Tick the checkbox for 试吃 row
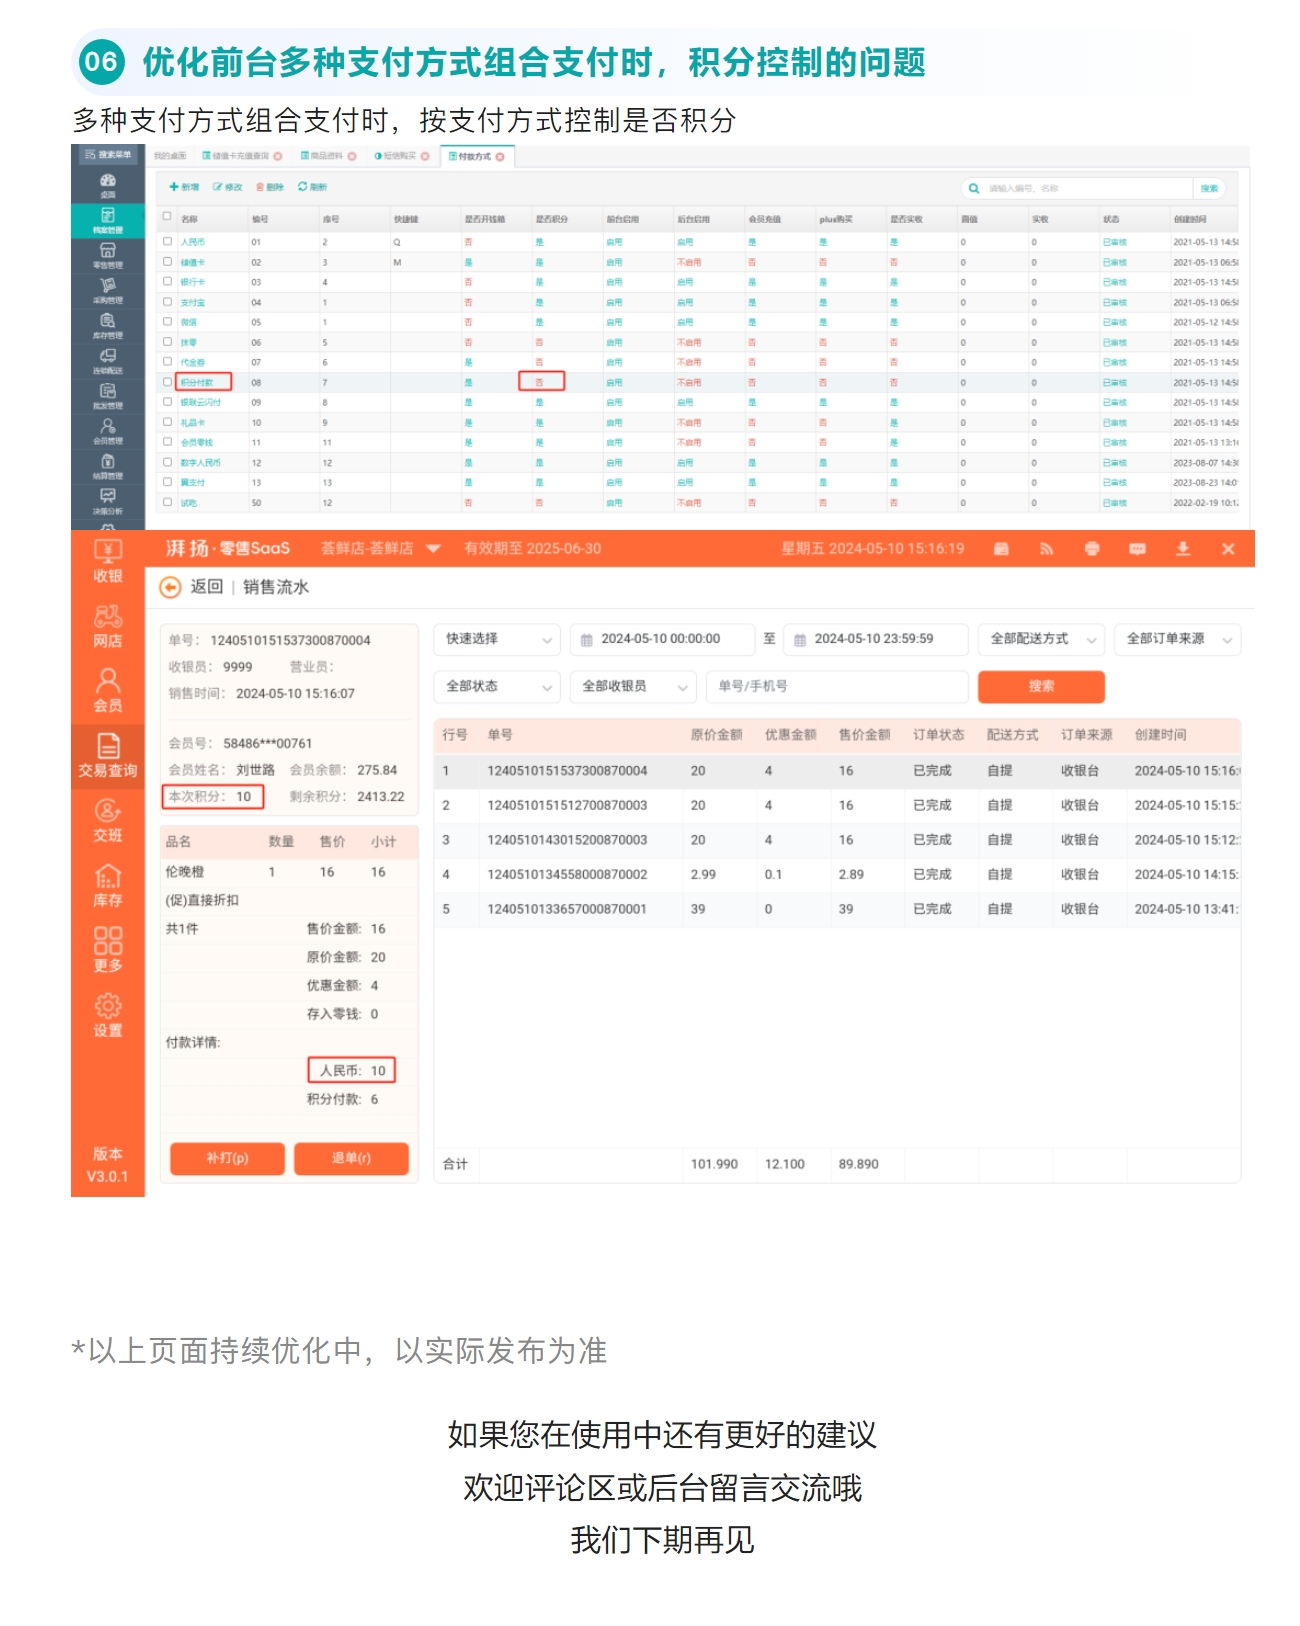This screenshot has height=1626, width=1300. pyautogui.click(x=167, y=502)
